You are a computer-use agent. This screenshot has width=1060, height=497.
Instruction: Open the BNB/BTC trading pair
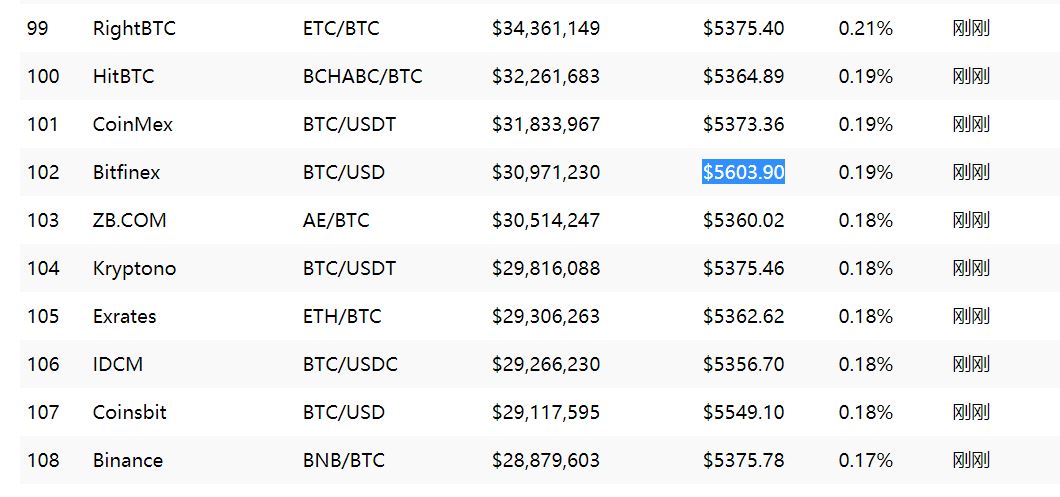(x=343, y=460)
